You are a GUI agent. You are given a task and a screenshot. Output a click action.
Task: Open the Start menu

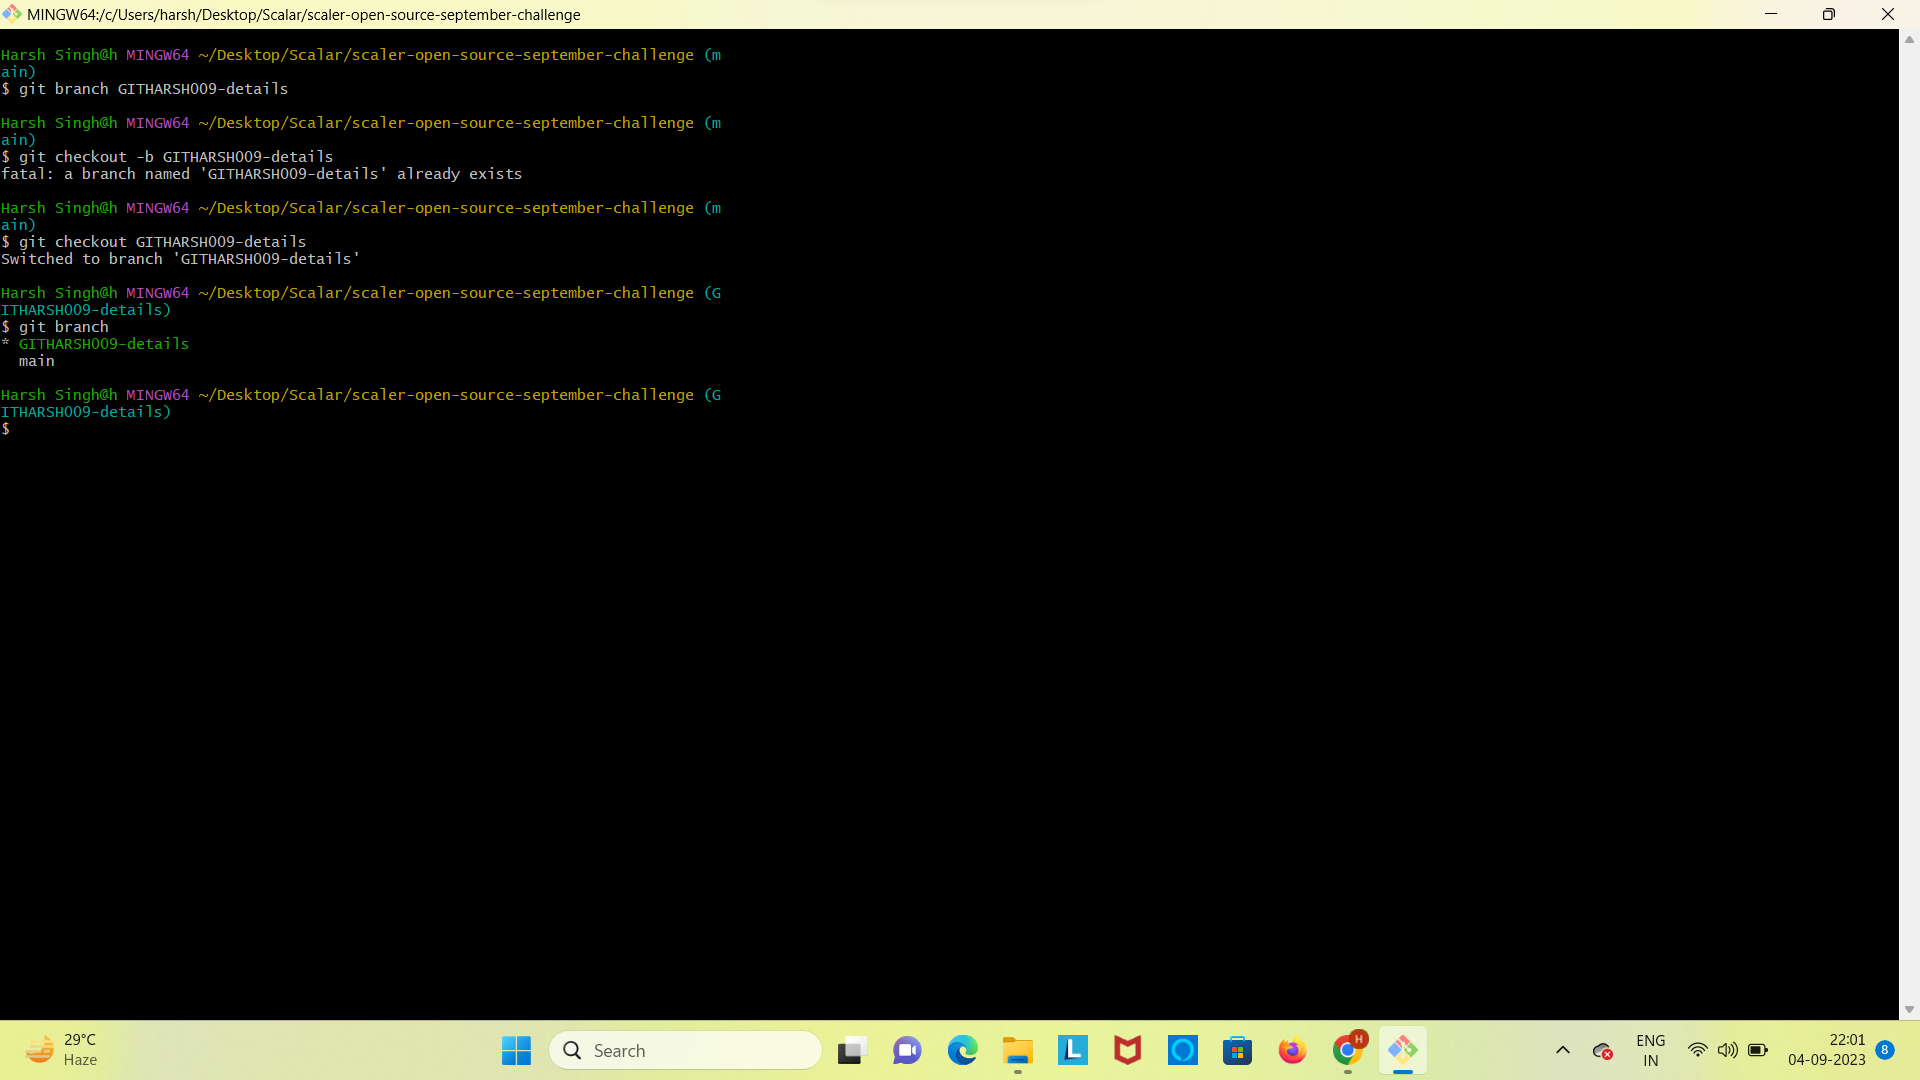(x=515, y=1050)
